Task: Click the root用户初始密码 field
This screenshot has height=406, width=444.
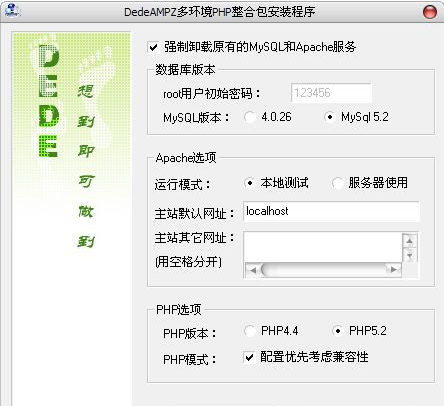Action: (x=331, y=93)
